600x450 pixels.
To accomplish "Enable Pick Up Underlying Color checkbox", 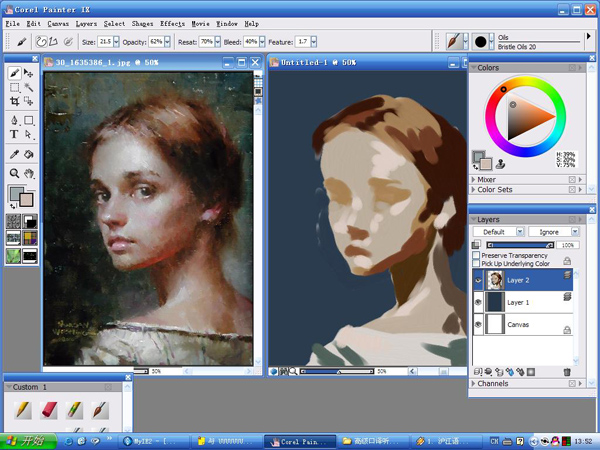I will coord(476,263).
